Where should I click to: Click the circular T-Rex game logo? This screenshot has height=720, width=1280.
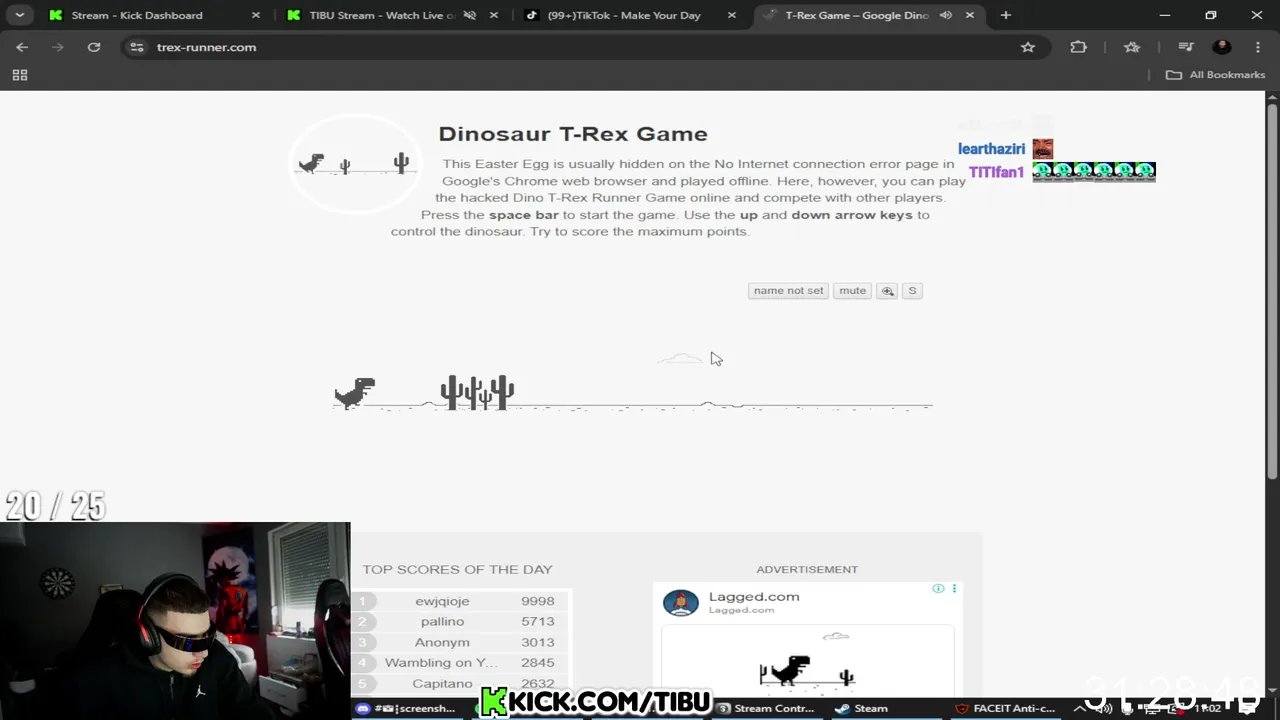click(356, 163)
